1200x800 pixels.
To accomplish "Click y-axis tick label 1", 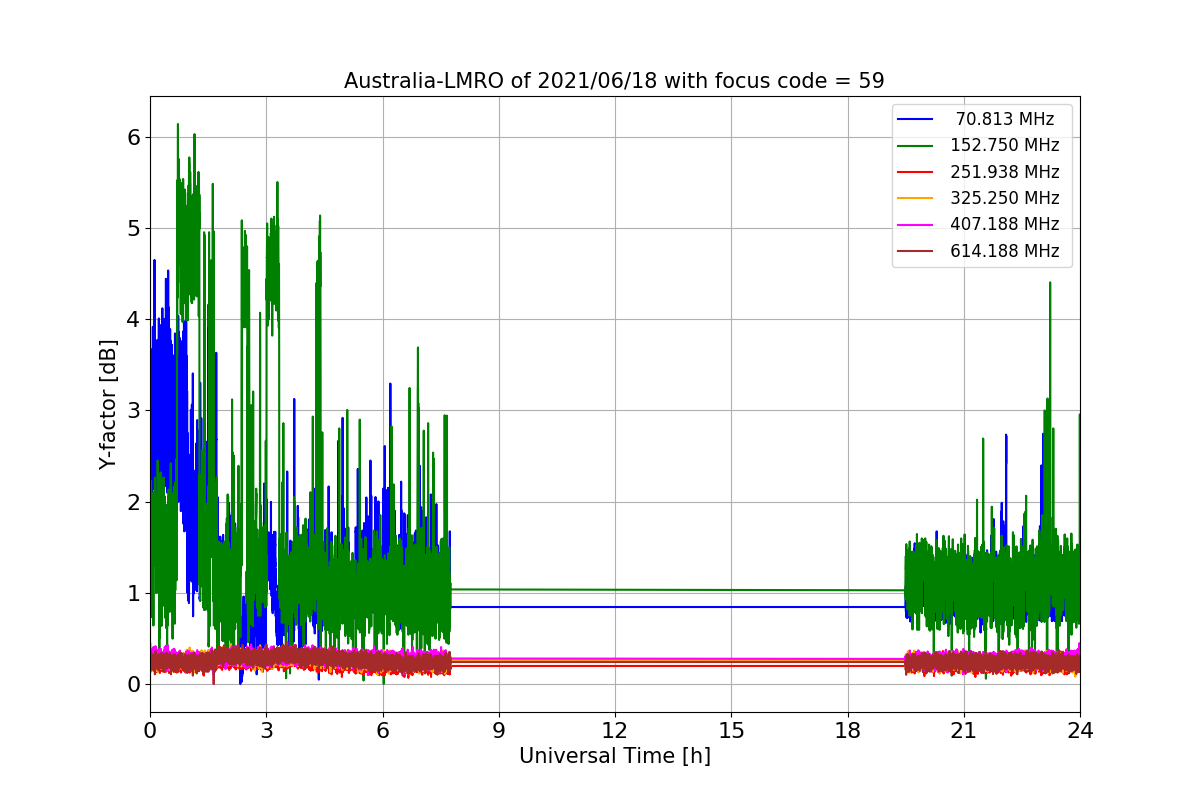I will tap(134, 593).
